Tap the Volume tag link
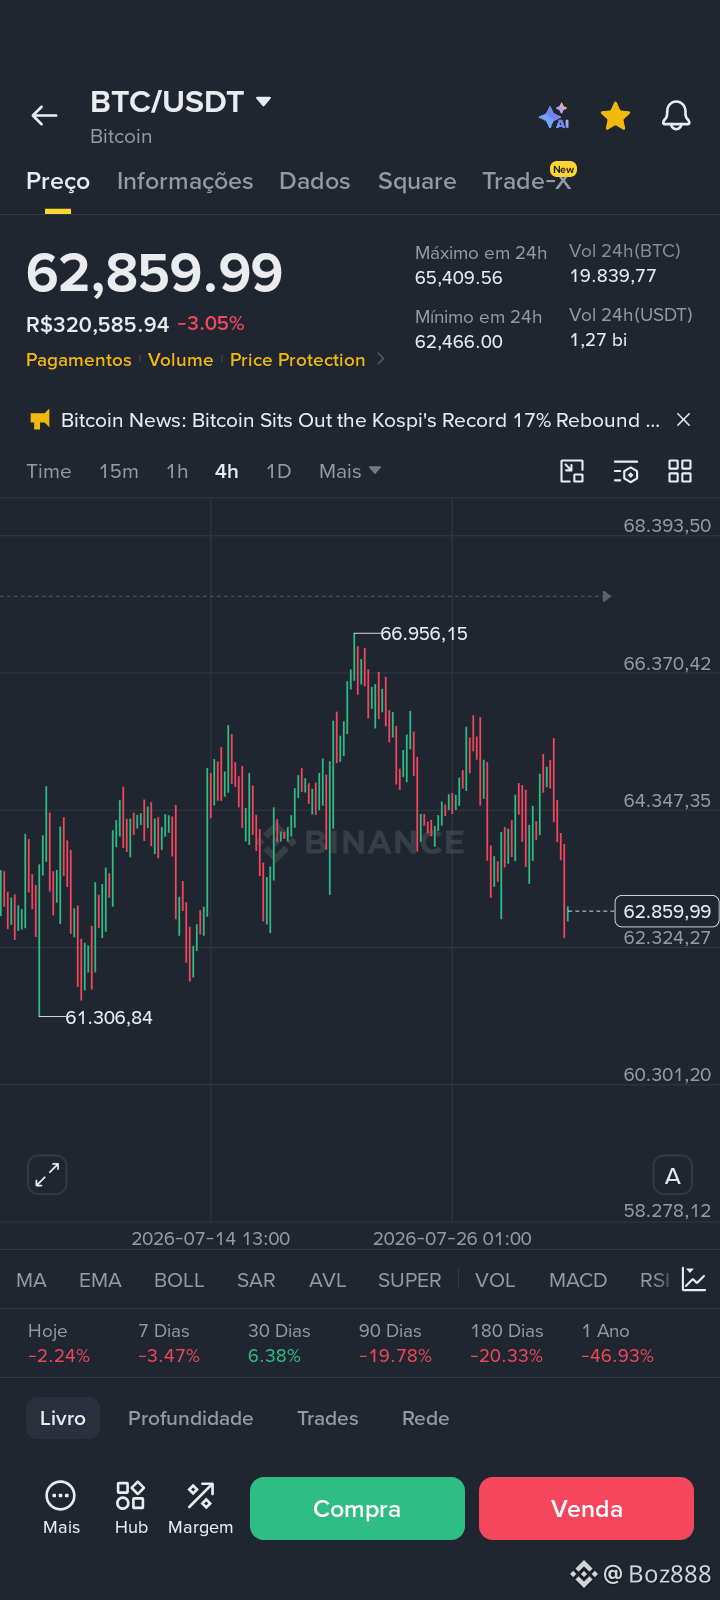The height and width of the screenshot is (1600, 720). (x=181, y=360)
